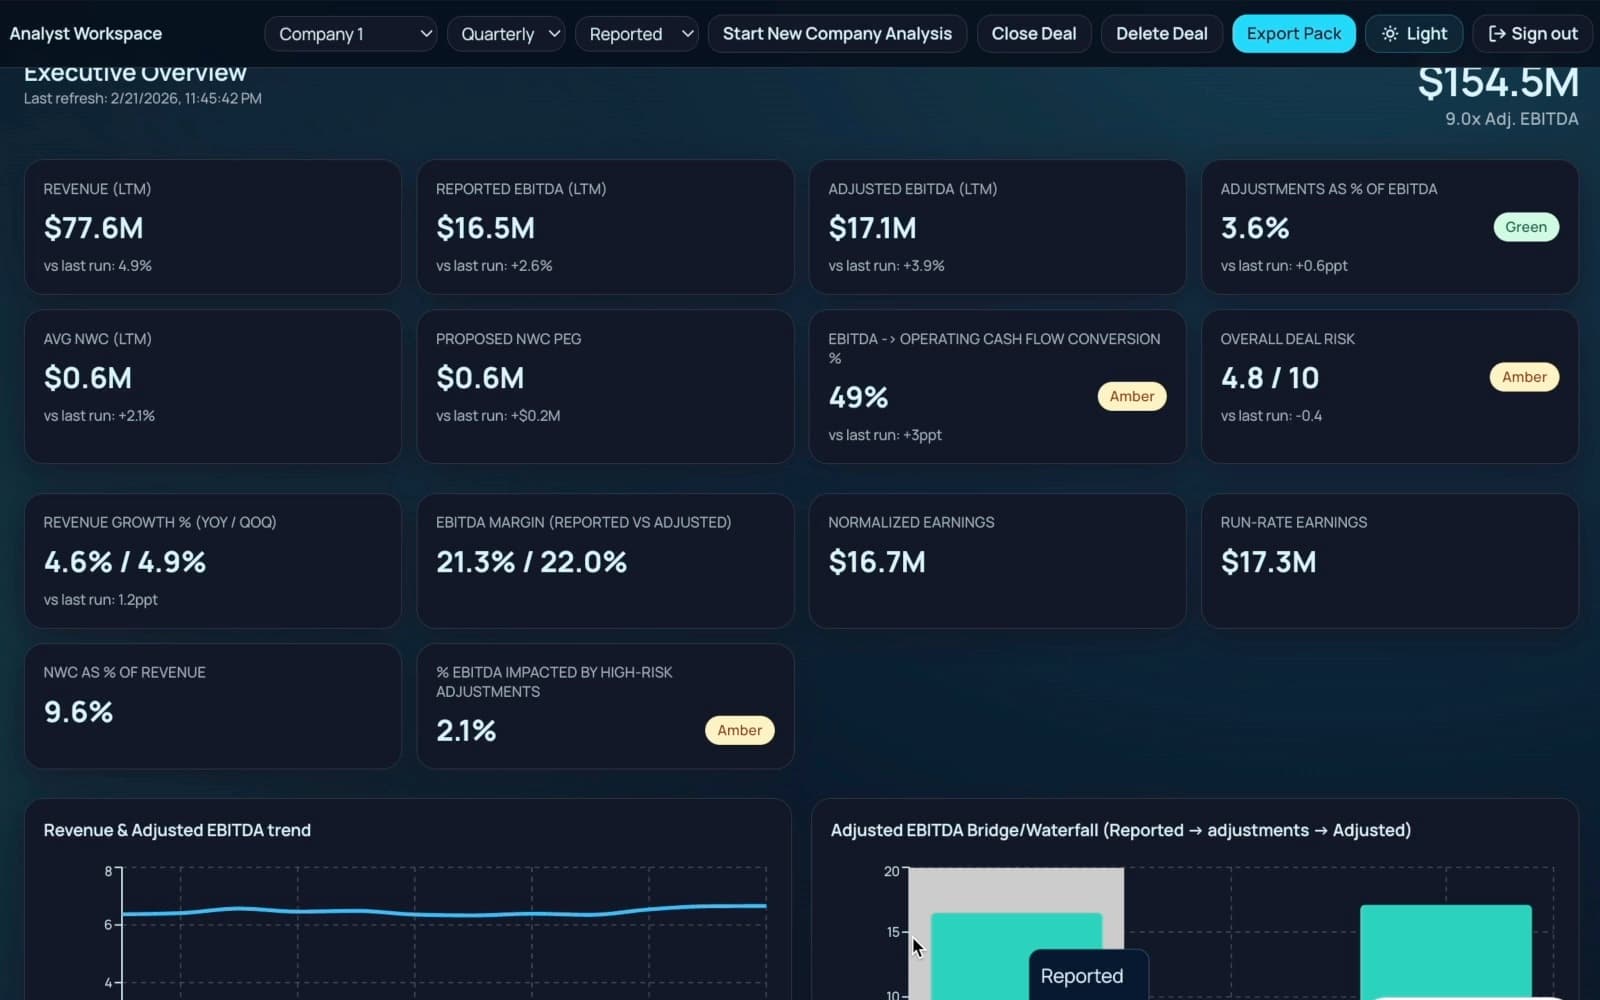Click the Export Pack button

click(1294, 34)
